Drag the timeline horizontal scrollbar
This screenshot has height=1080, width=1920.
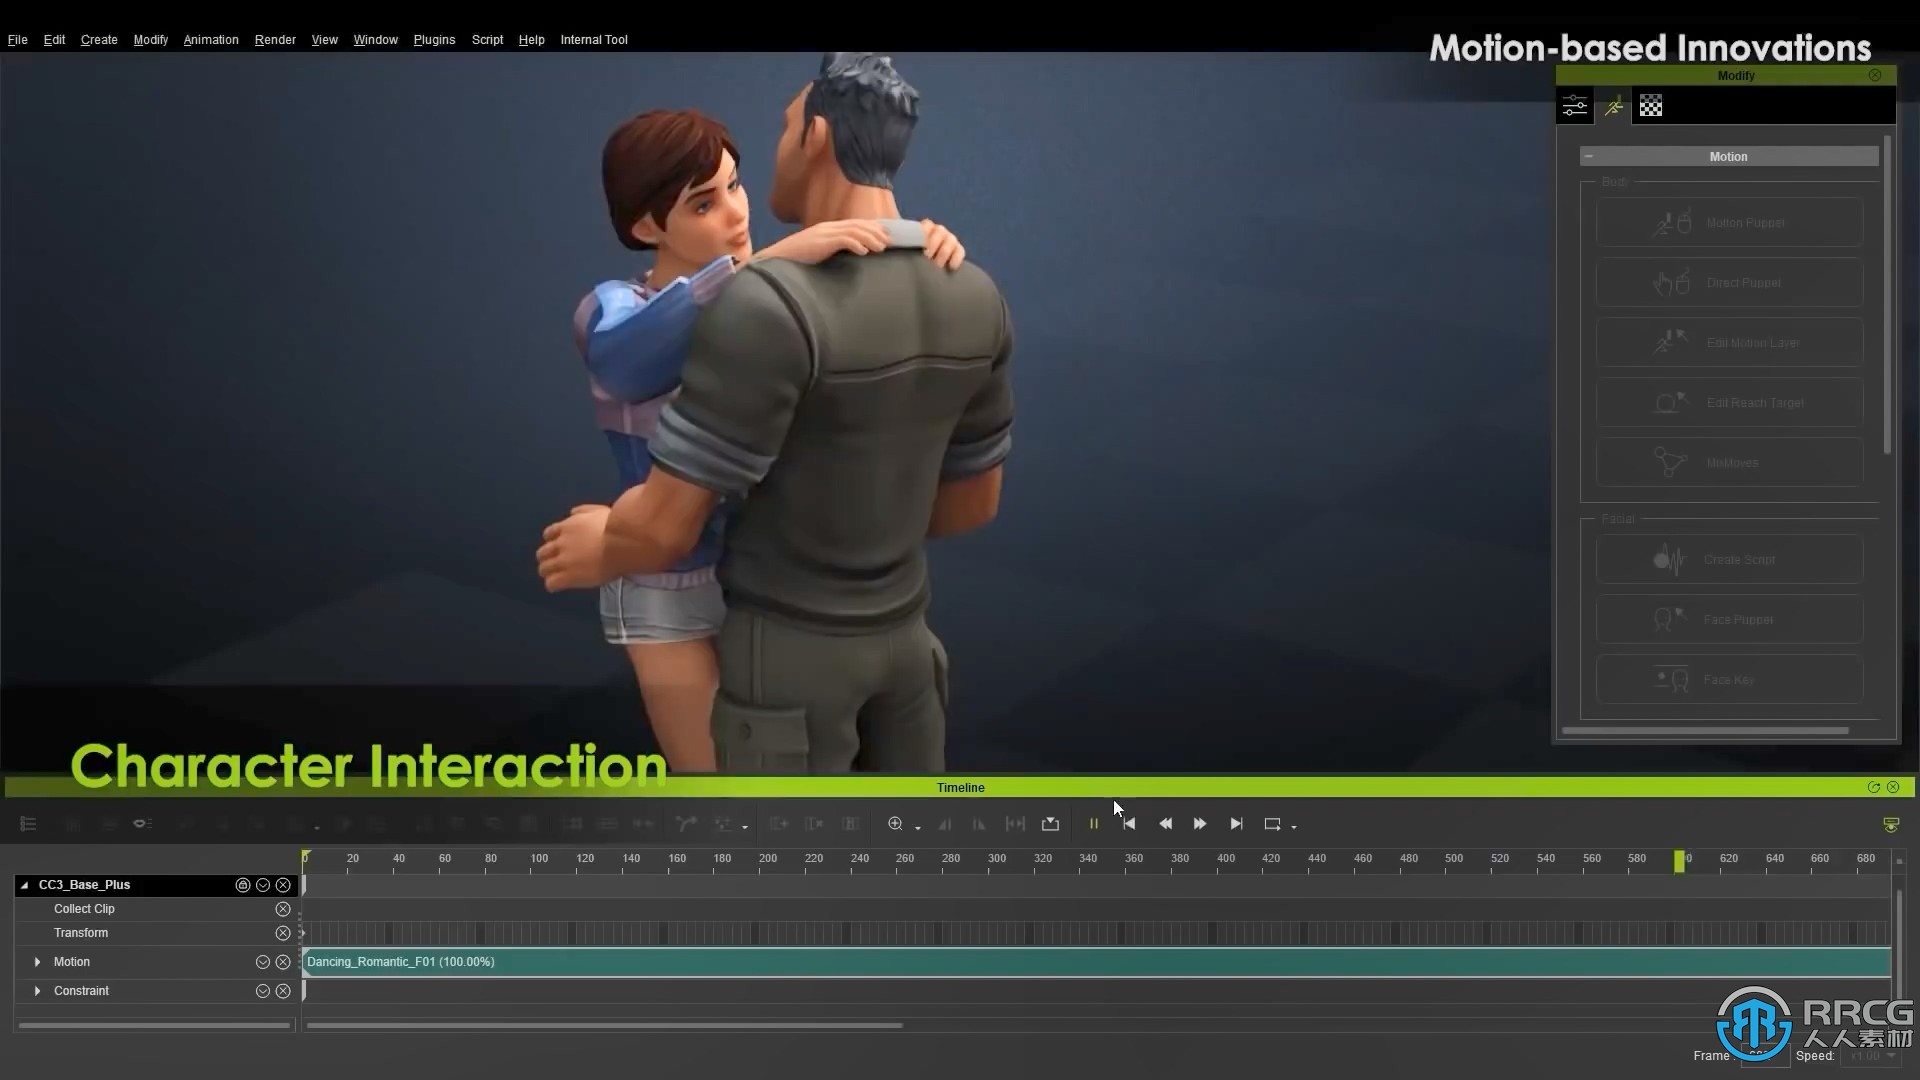click(x=603, y=1025)
